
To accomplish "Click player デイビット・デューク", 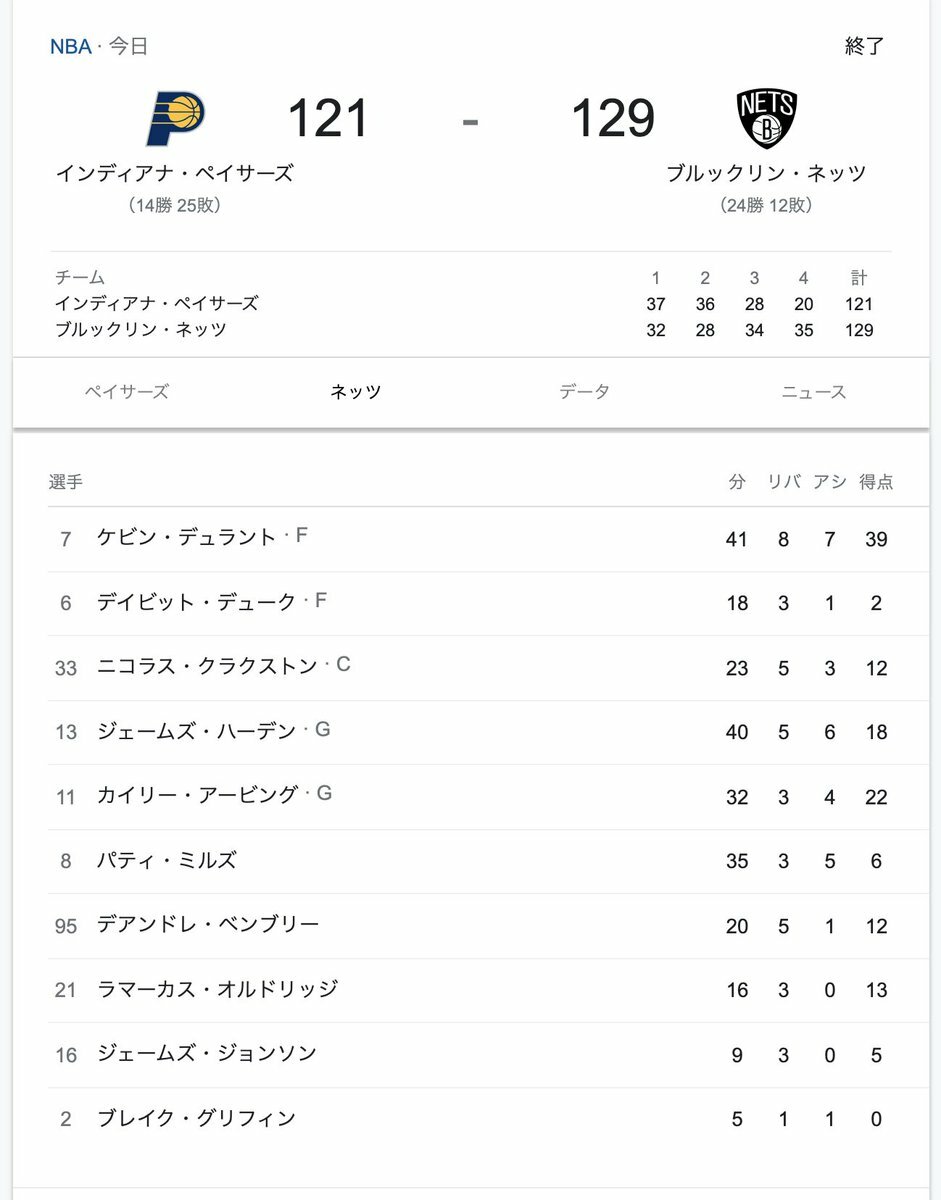I will (196, 602).
